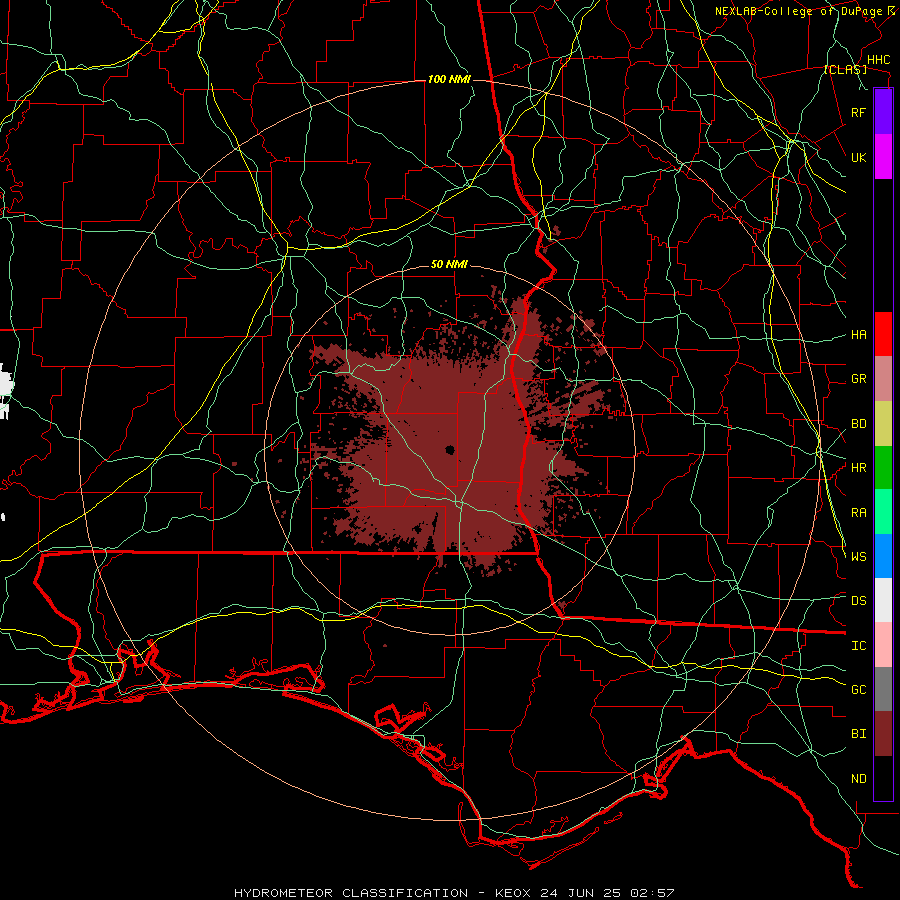
Task: Click the IC legend label
Action: click(859, 646)
